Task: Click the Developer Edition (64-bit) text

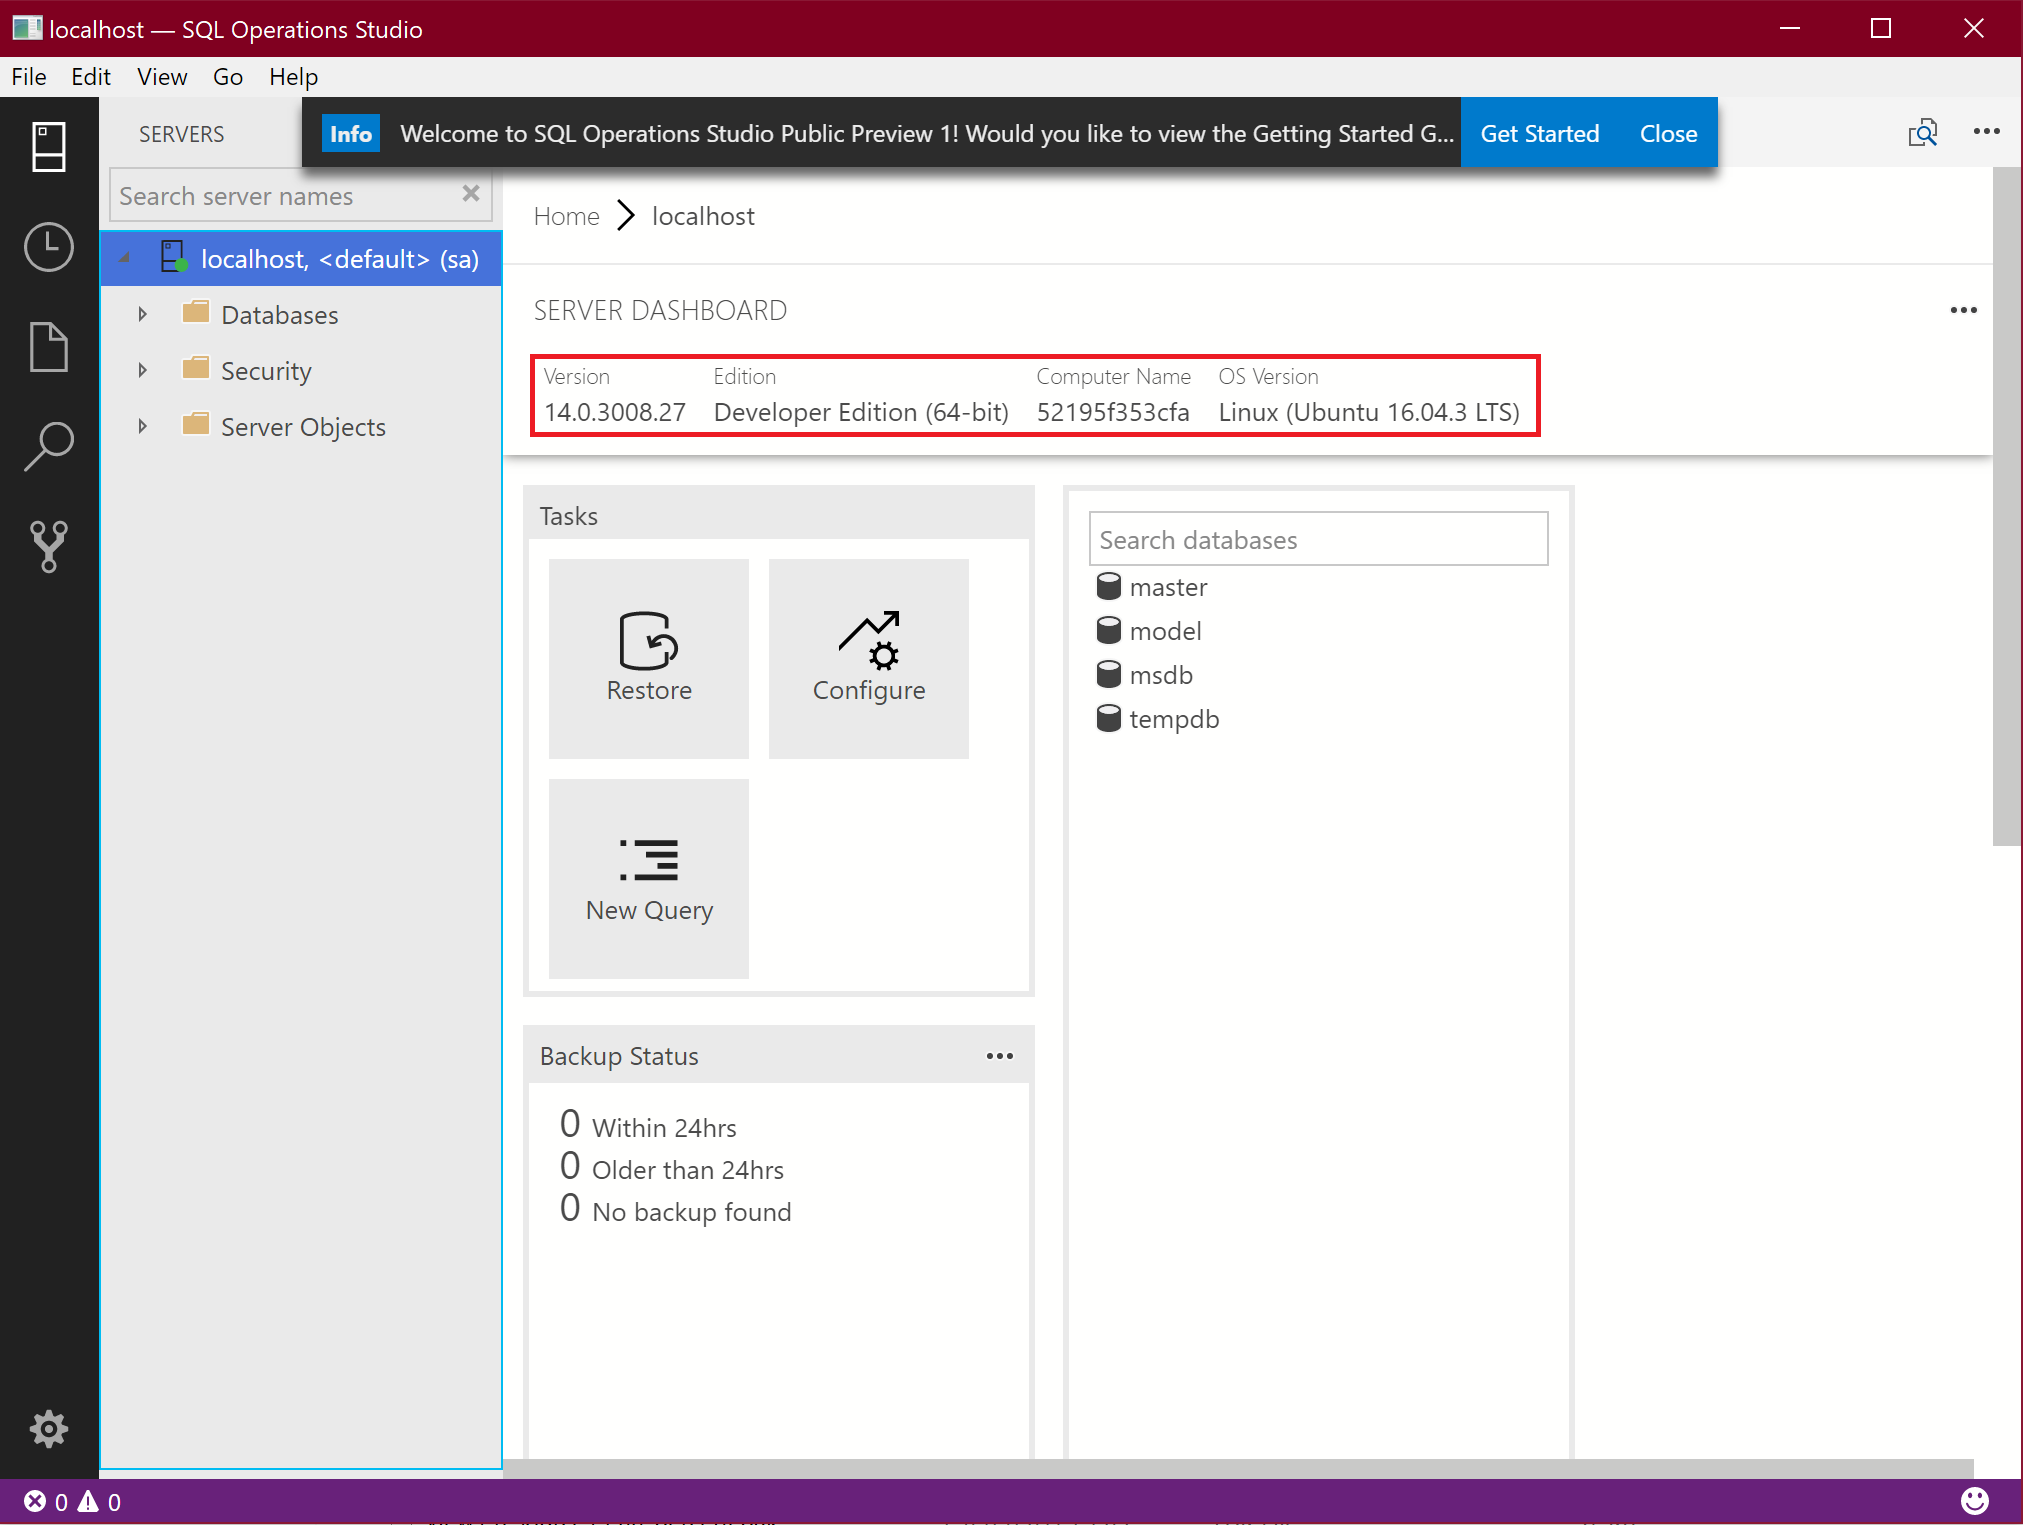Action: tap(861, 412)
